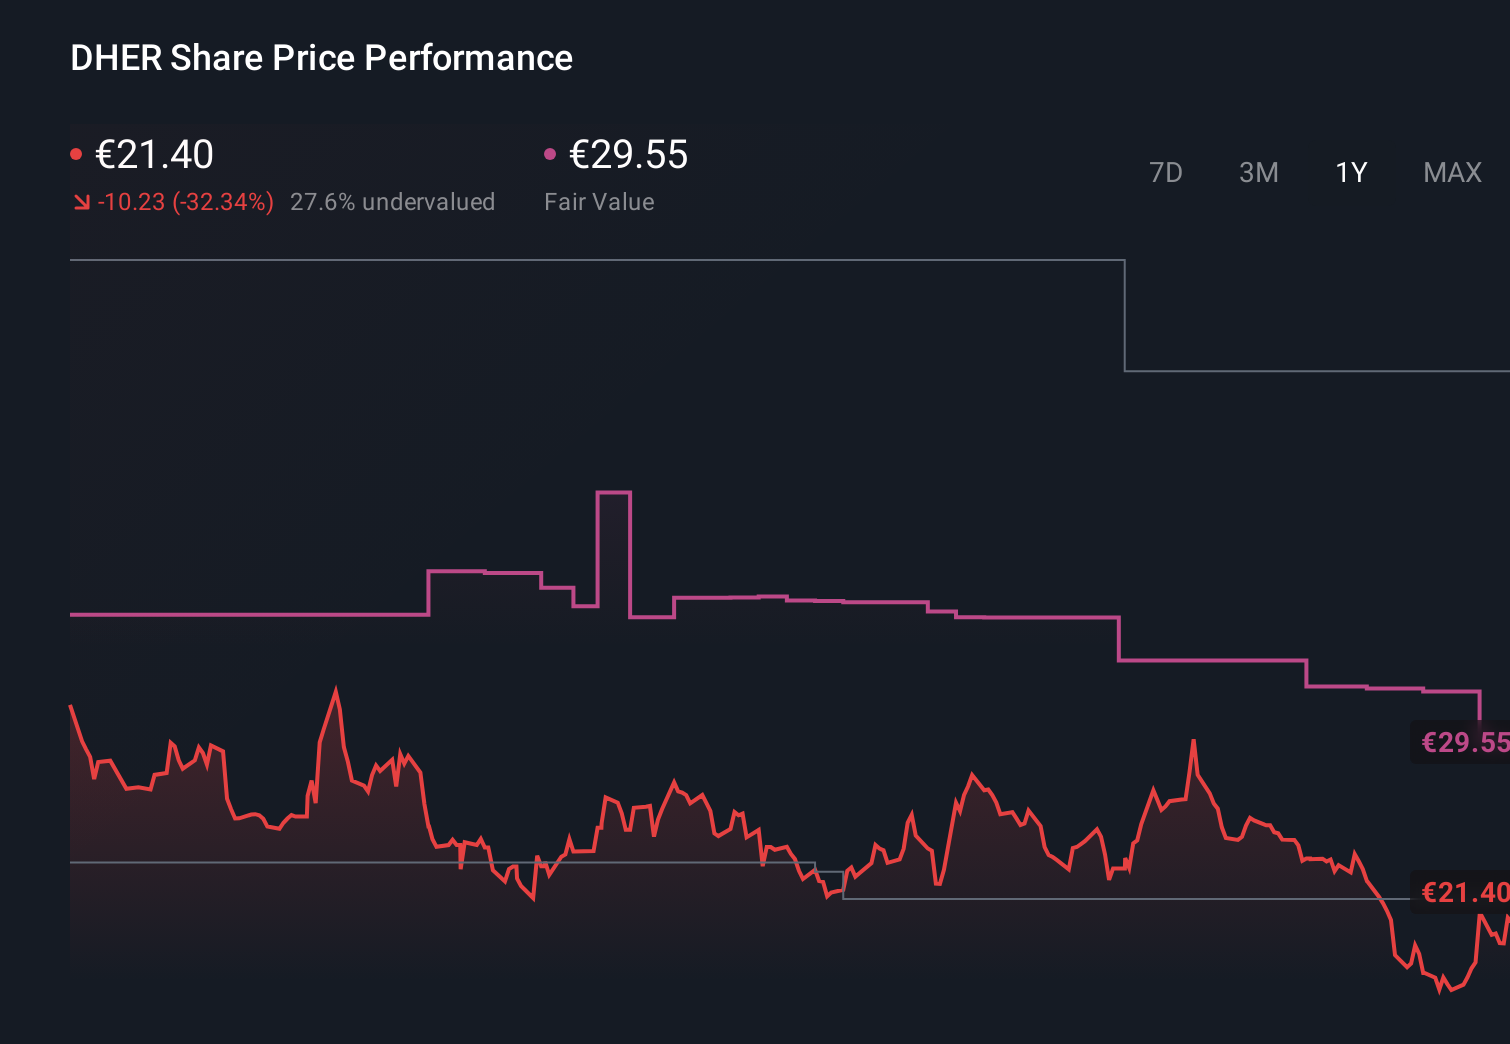
Task: Toggle the pink Fair Value legend dot
Action: (x=549, y=152)
